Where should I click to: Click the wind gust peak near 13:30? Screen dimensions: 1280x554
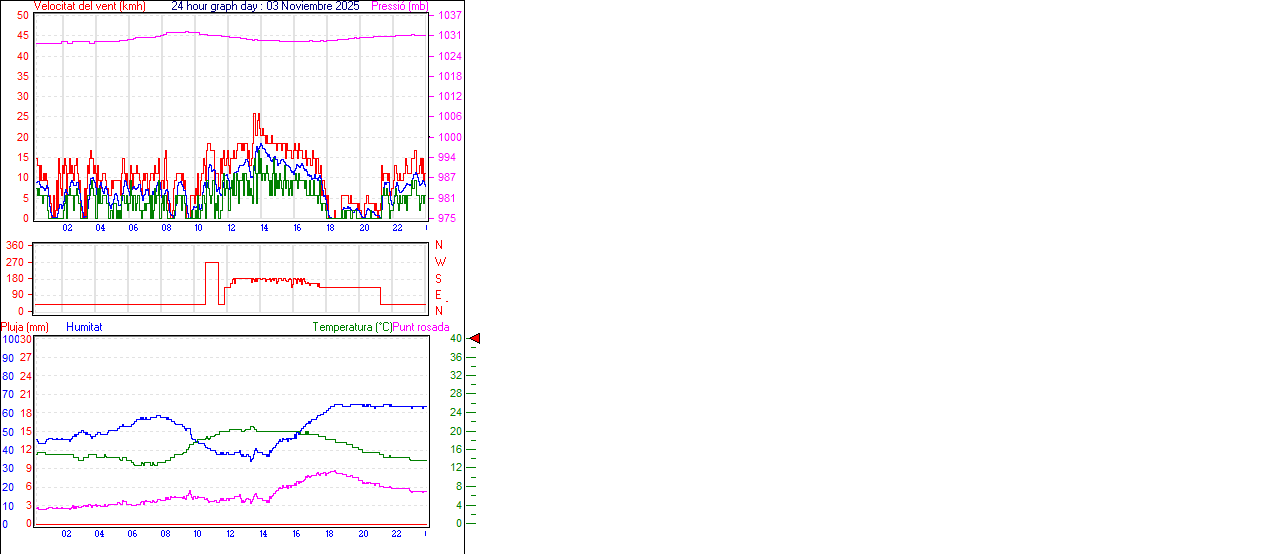256,116
